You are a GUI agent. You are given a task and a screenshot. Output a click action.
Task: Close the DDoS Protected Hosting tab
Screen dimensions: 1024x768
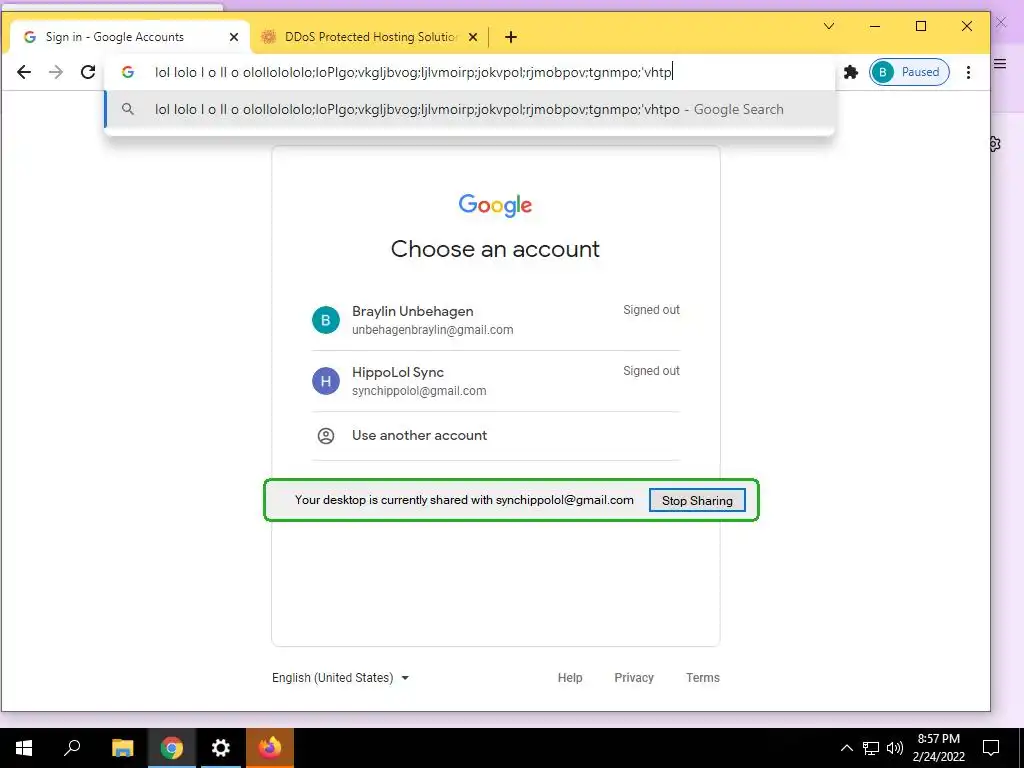point(473,37)
